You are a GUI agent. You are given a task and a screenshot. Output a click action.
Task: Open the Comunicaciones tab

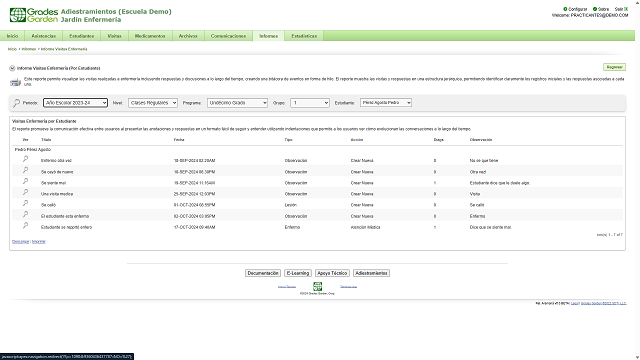228,36
